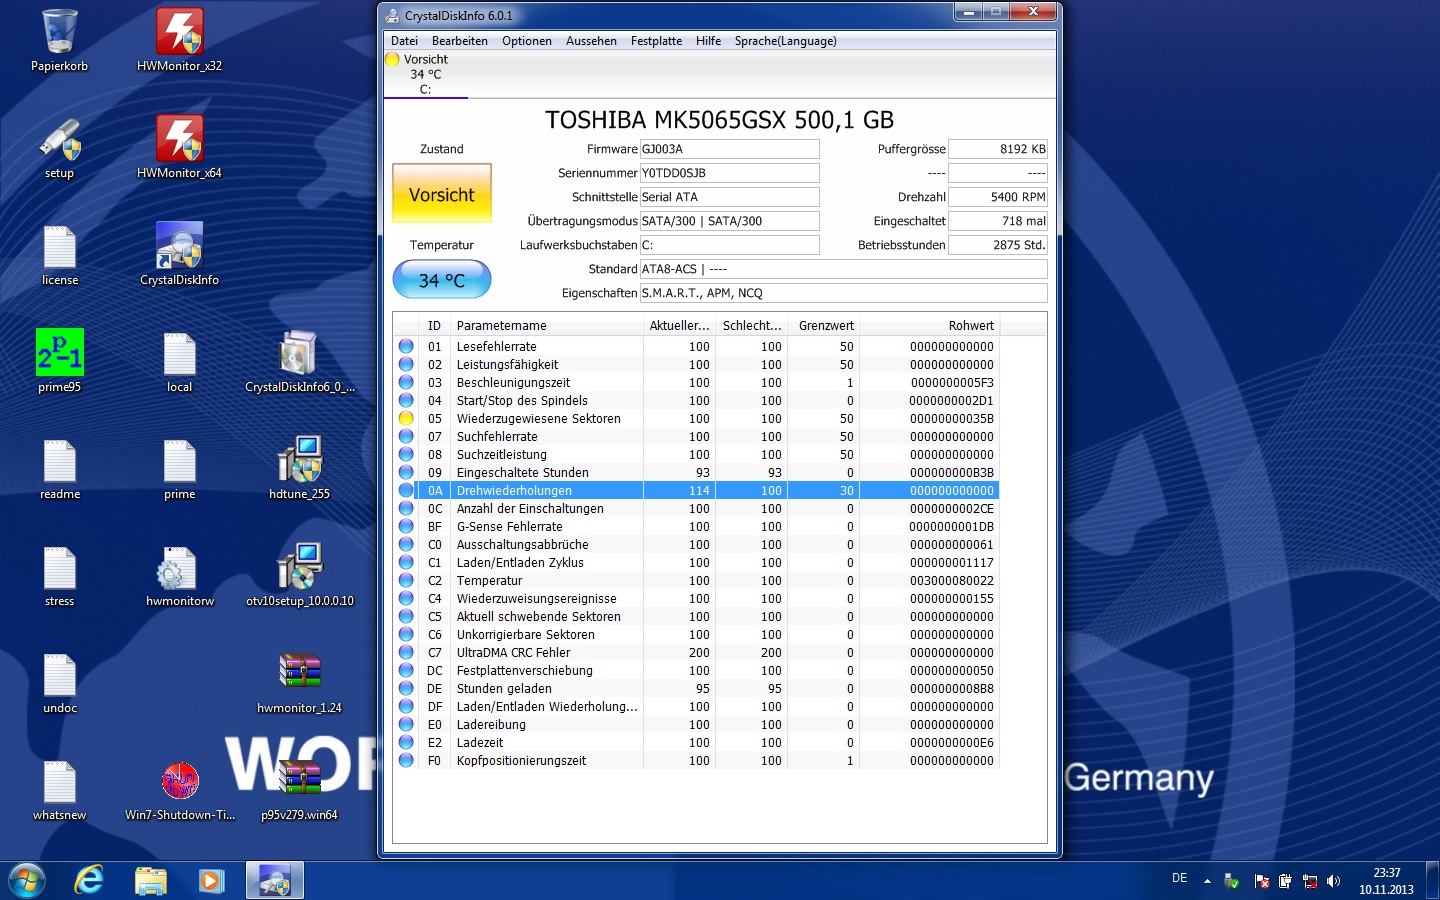Open the Hilfe menu

[708, 41]
